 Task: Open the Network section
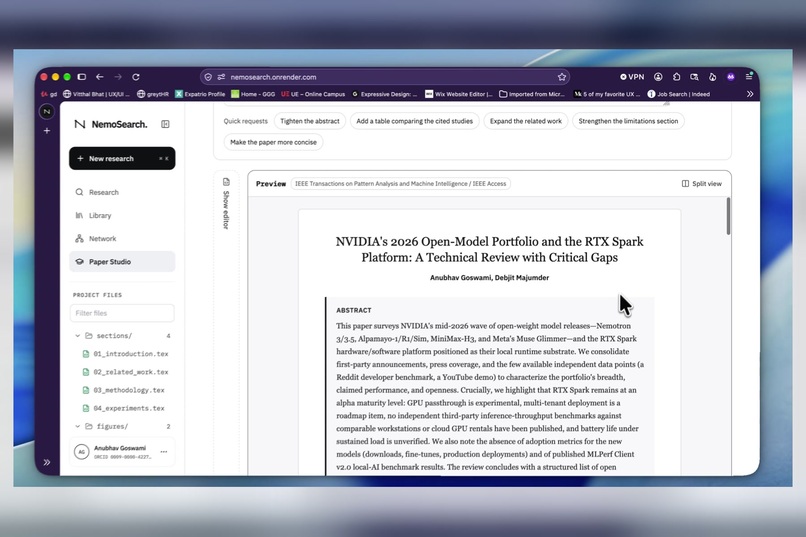click(122, 238)
